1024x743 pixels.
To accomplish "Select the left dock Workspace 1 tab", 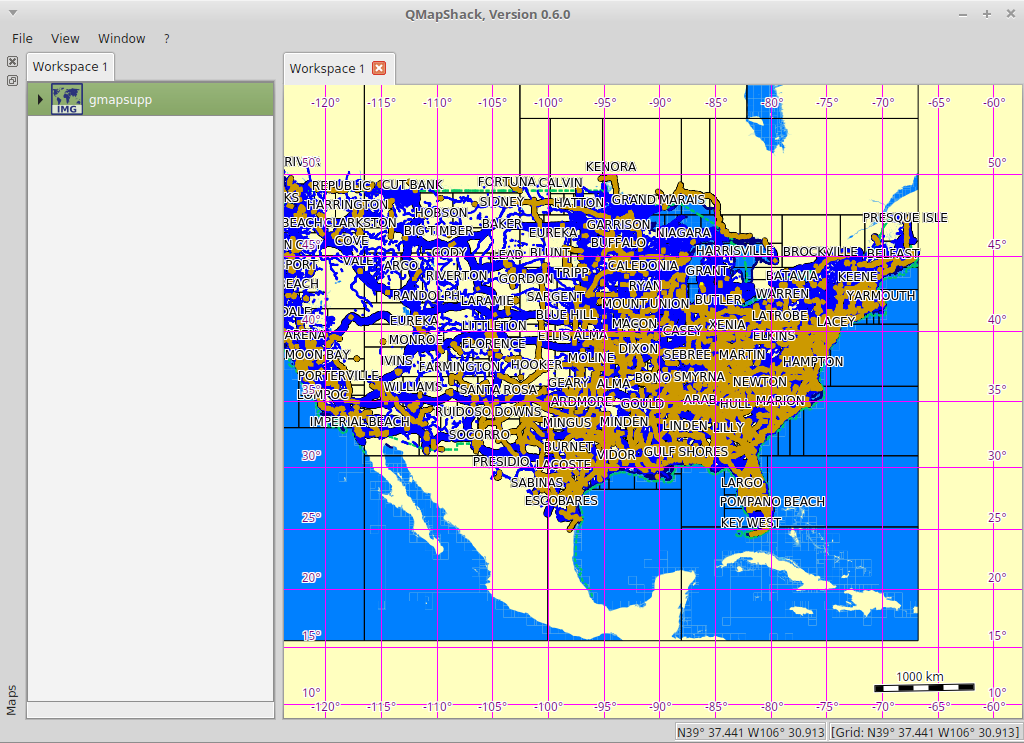I will click(x=70, y=67).
